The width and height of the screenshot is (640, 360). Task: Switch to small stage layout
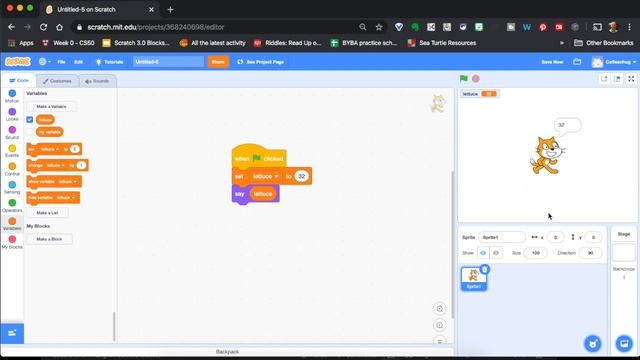pos(604,79)
